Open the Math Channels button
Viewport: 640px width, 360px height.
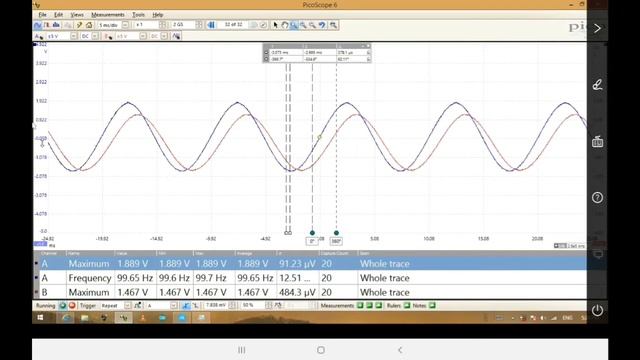click(176, 36)
